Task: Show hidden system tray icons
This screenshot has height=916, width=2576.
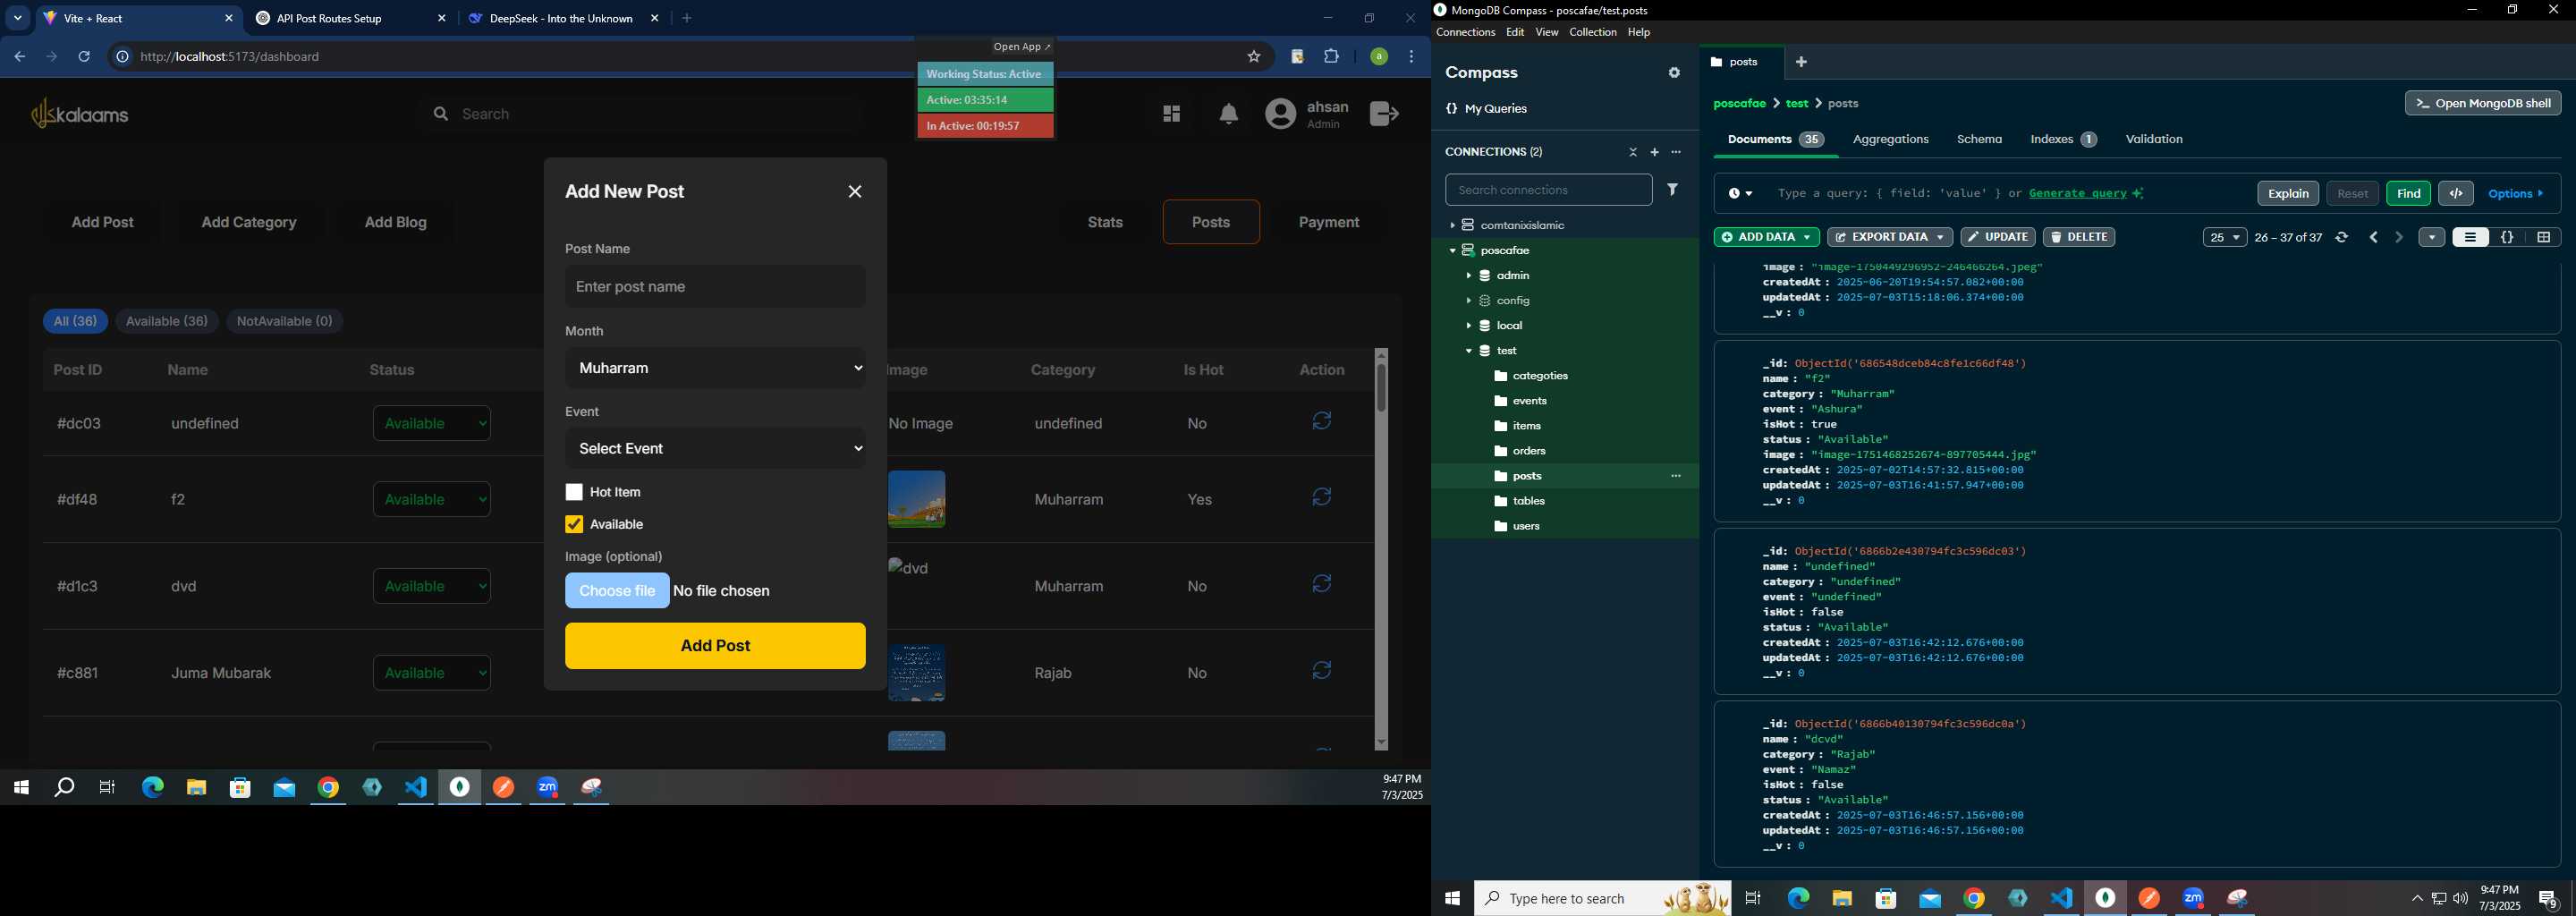Action: pyautogui.click(x=2417, y=898)
